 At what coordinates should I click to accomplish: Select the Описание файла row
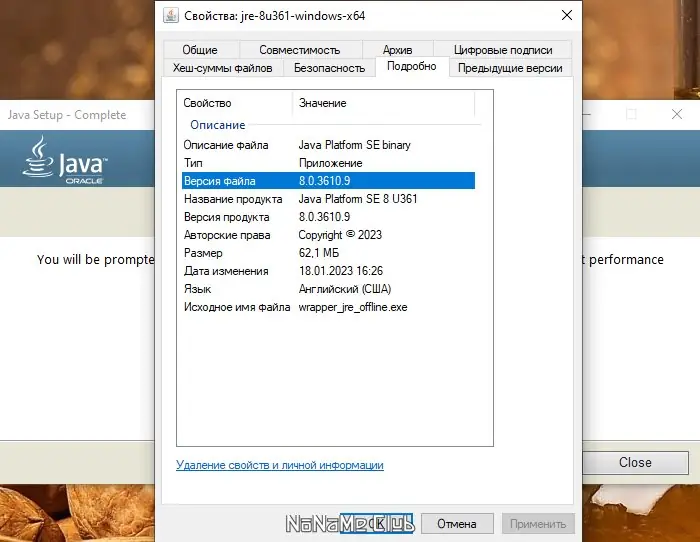click(328, 145)
